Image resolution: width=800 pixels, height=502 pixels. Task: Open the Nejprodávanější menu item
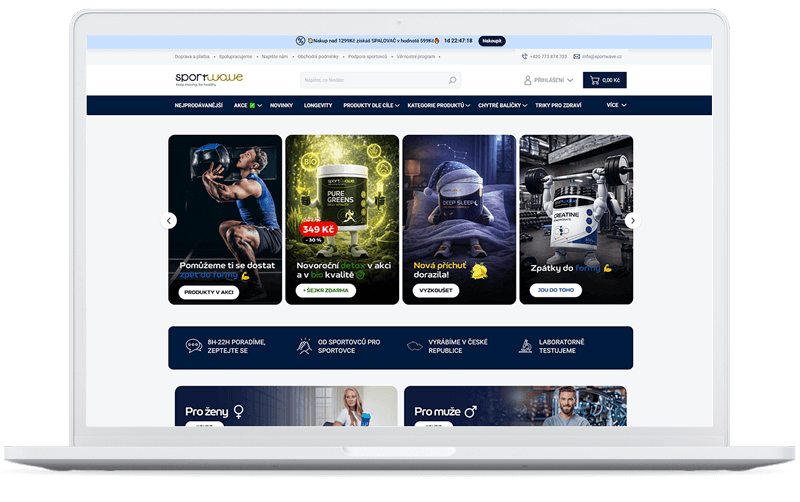pos(198,105)
